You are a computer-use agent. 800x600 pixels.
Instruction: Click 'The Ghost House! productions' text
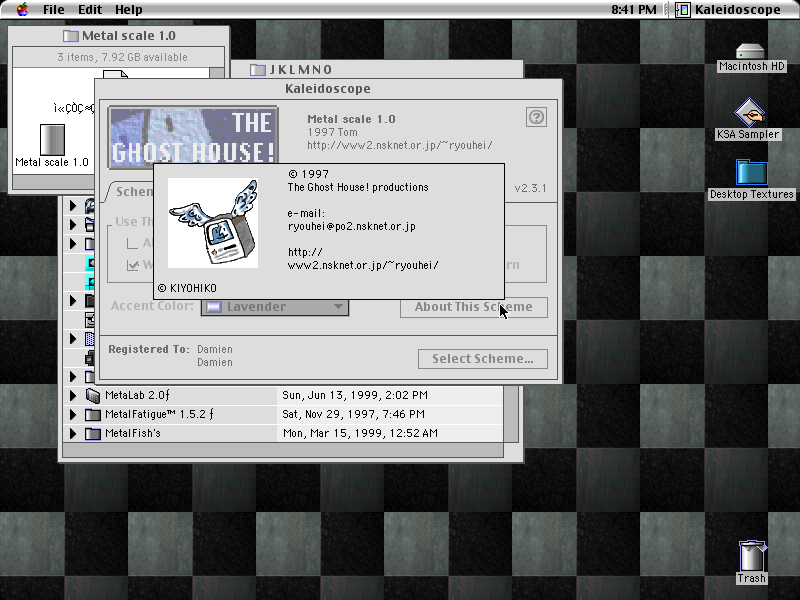coord(358,187)
